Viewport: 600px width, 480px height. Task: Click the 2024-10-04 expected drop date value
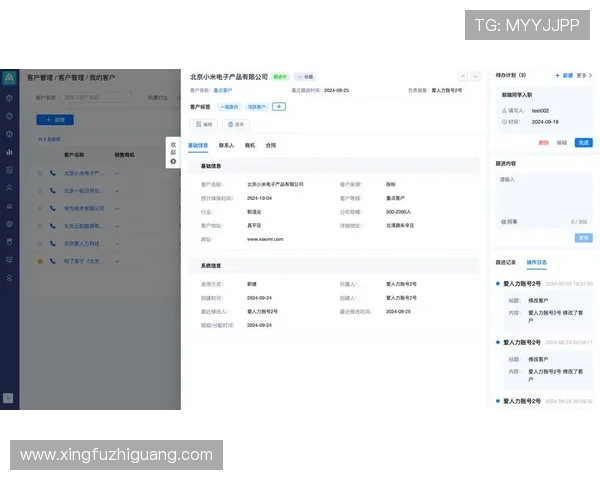click(259, 198)
